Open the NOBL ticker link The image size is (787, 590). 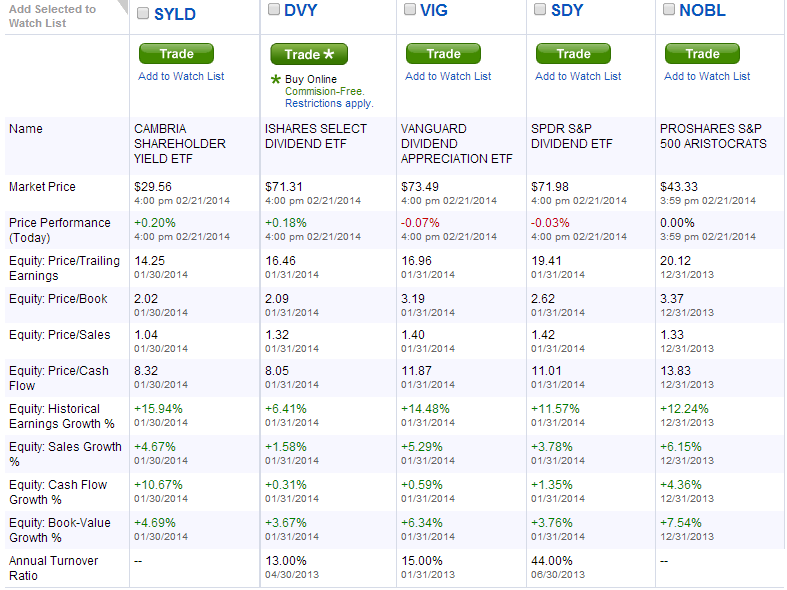[702, 10]
